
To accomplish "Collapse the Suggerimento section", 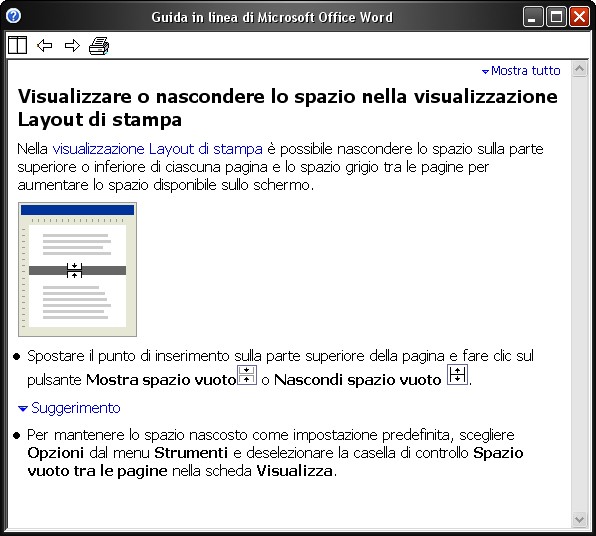I will click(x=70, y=408).
